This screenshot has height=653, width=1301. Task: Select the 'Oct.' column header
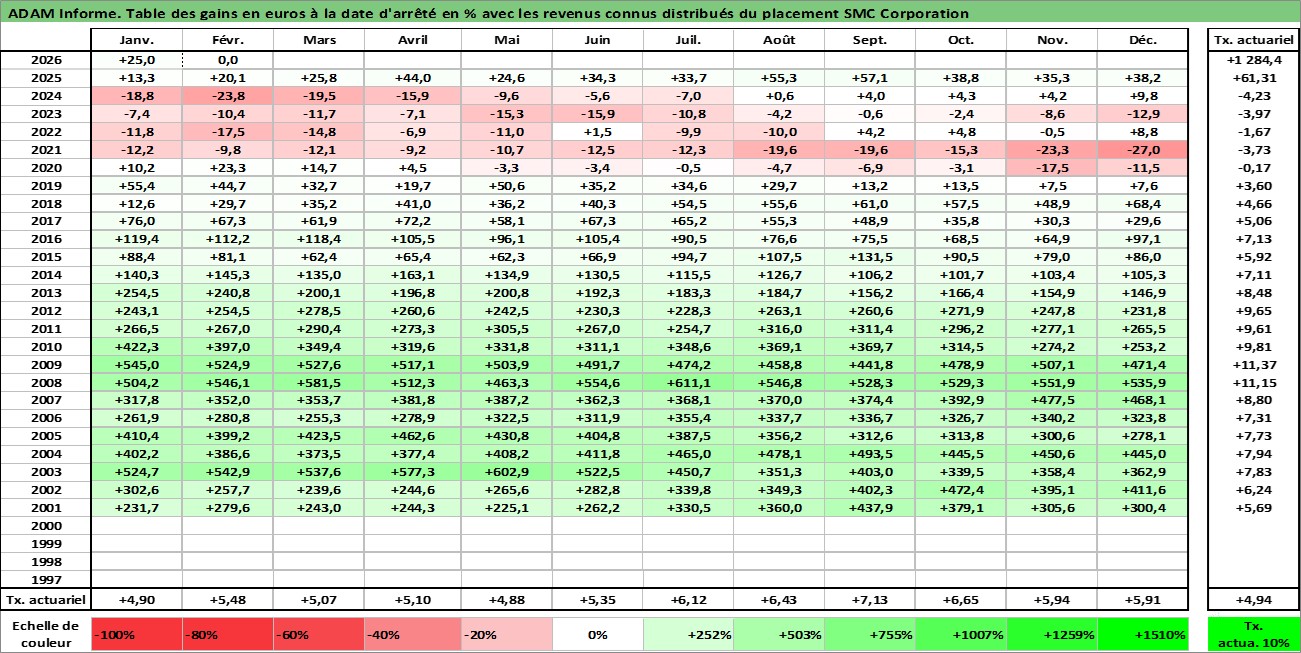tap(961, 40)
